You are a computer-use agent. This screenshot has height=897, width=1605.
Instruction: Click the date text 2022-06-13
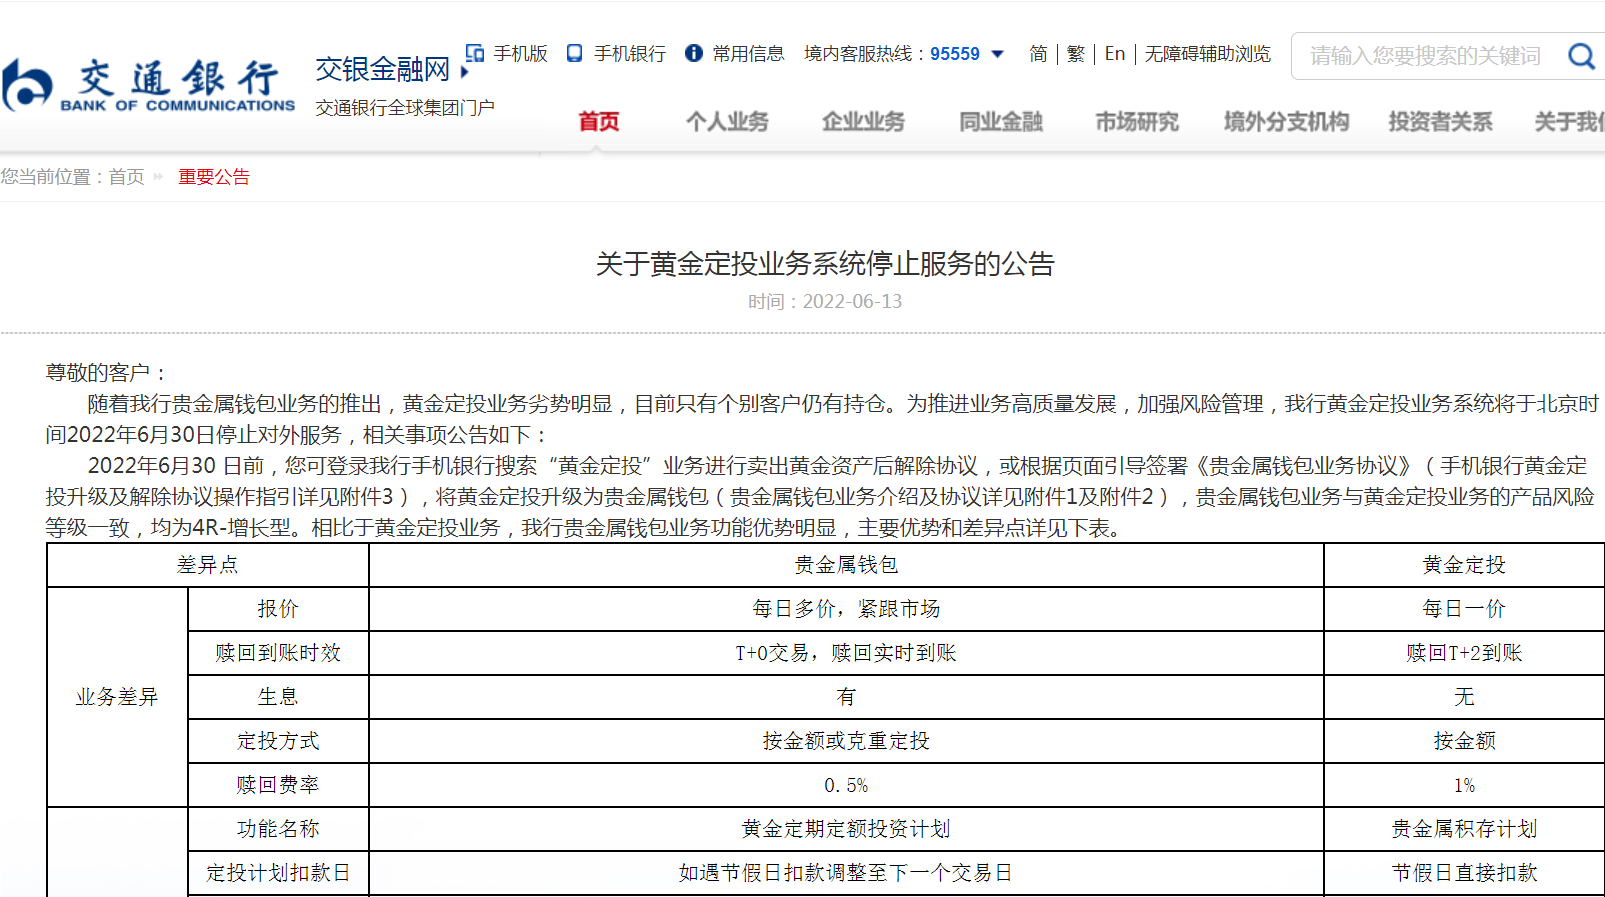pyautogui.click(x=852, y=301)
